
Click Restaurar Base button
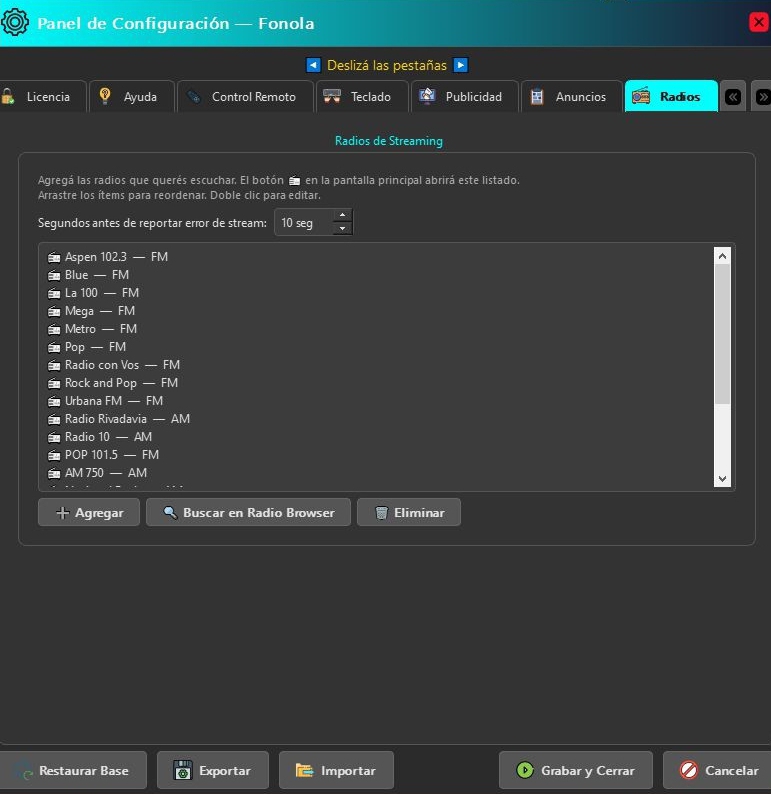72,770
